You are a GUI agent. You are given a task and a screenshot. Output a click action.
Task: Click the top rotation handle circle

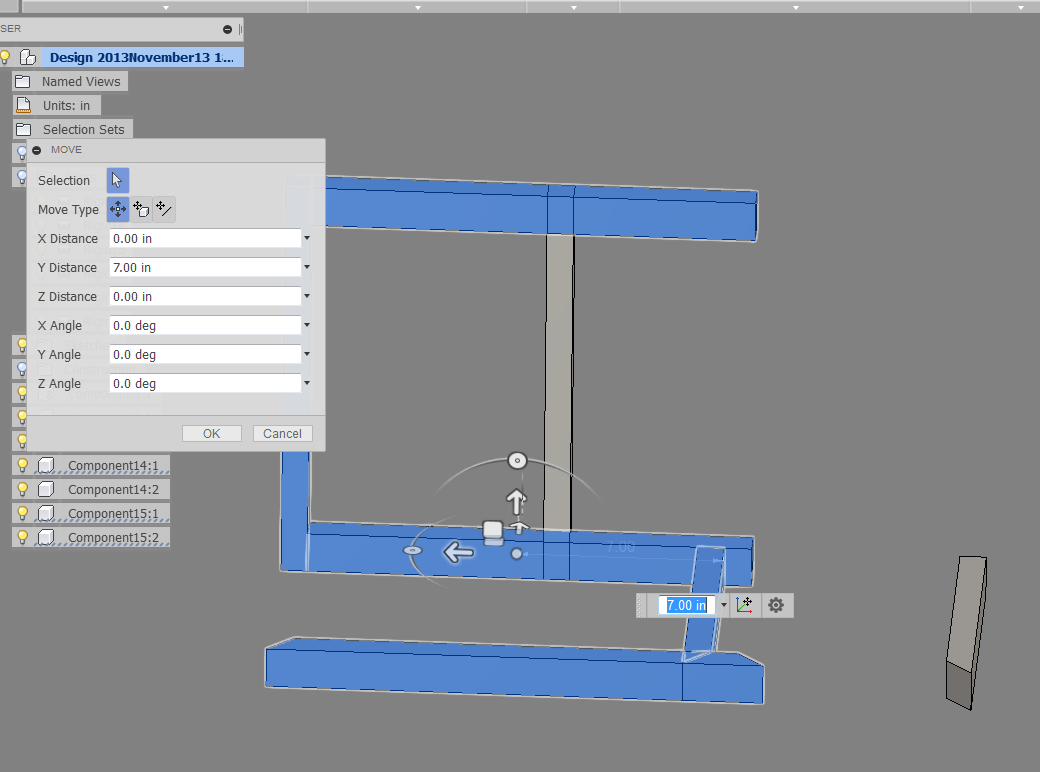point(517,460)
